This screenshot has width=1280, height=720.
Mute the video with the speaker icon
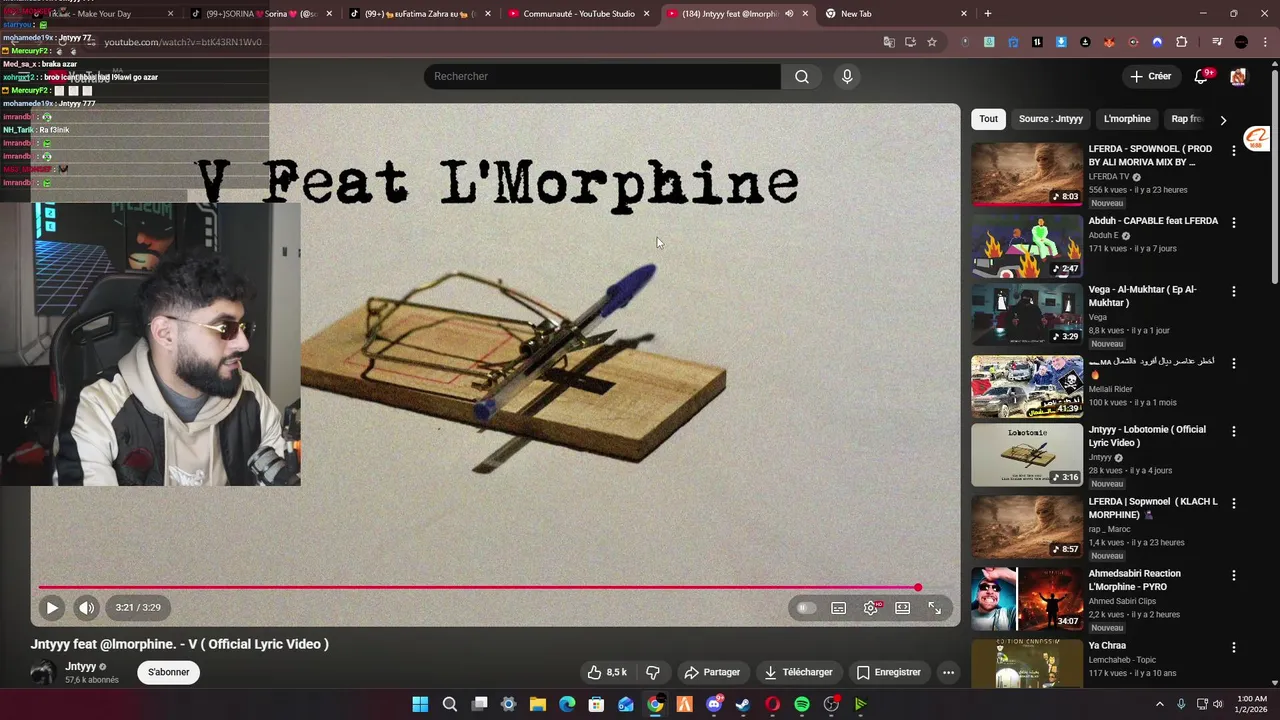click(x=87, y=607)
